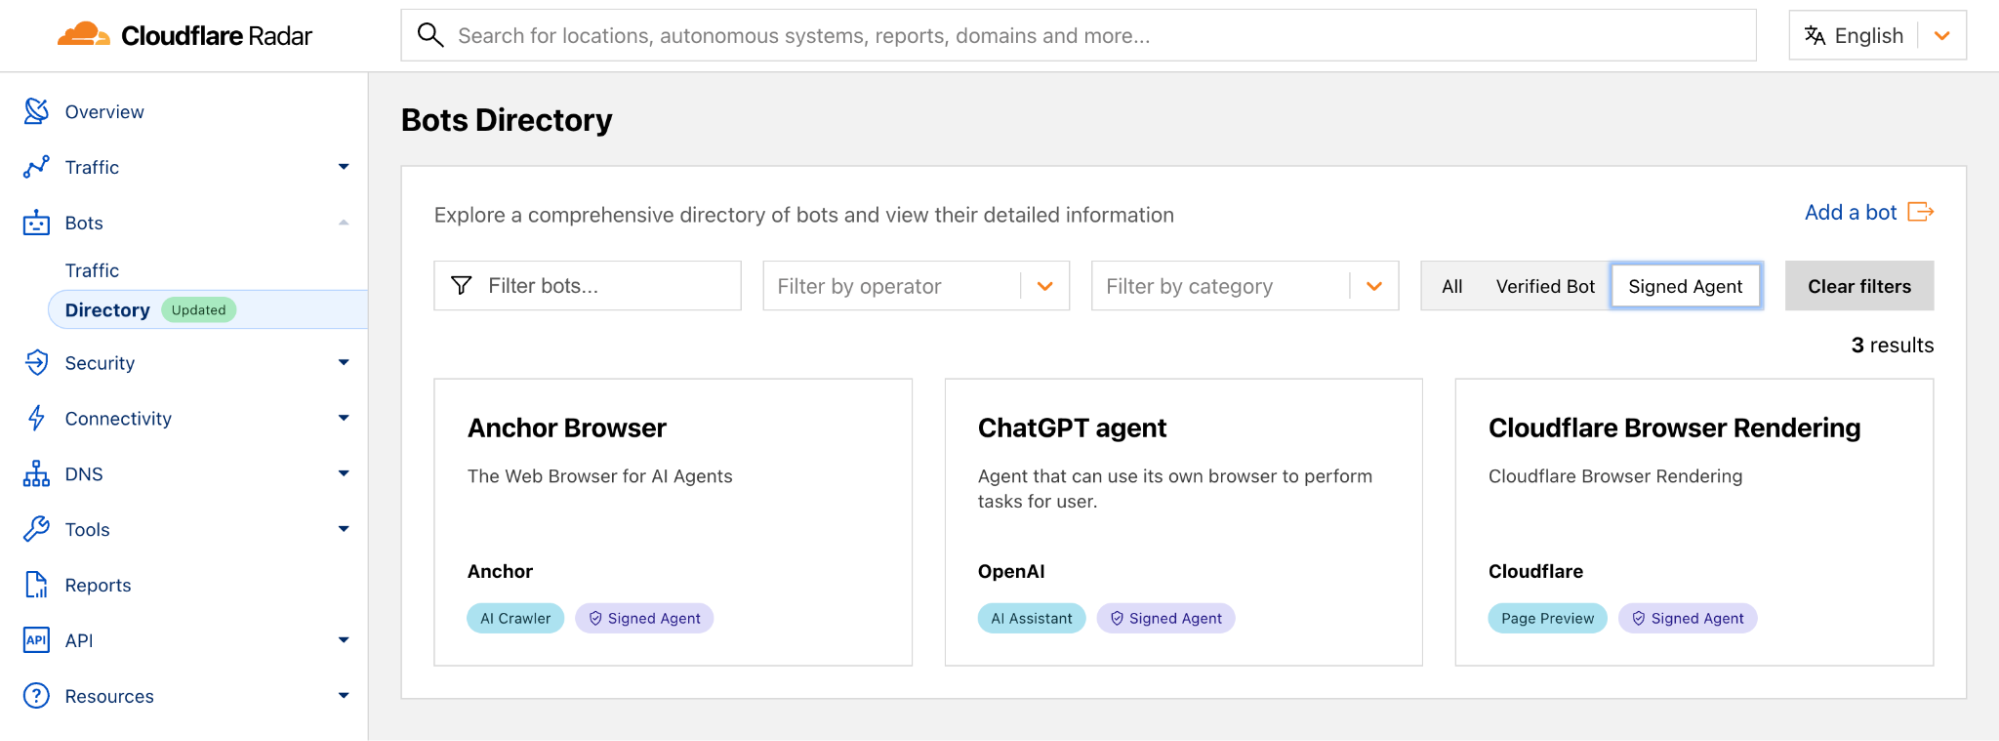Collapse the Bots sidebar section
The height and width of the screenshot is (741, 1999).
(x=343, y=223)
